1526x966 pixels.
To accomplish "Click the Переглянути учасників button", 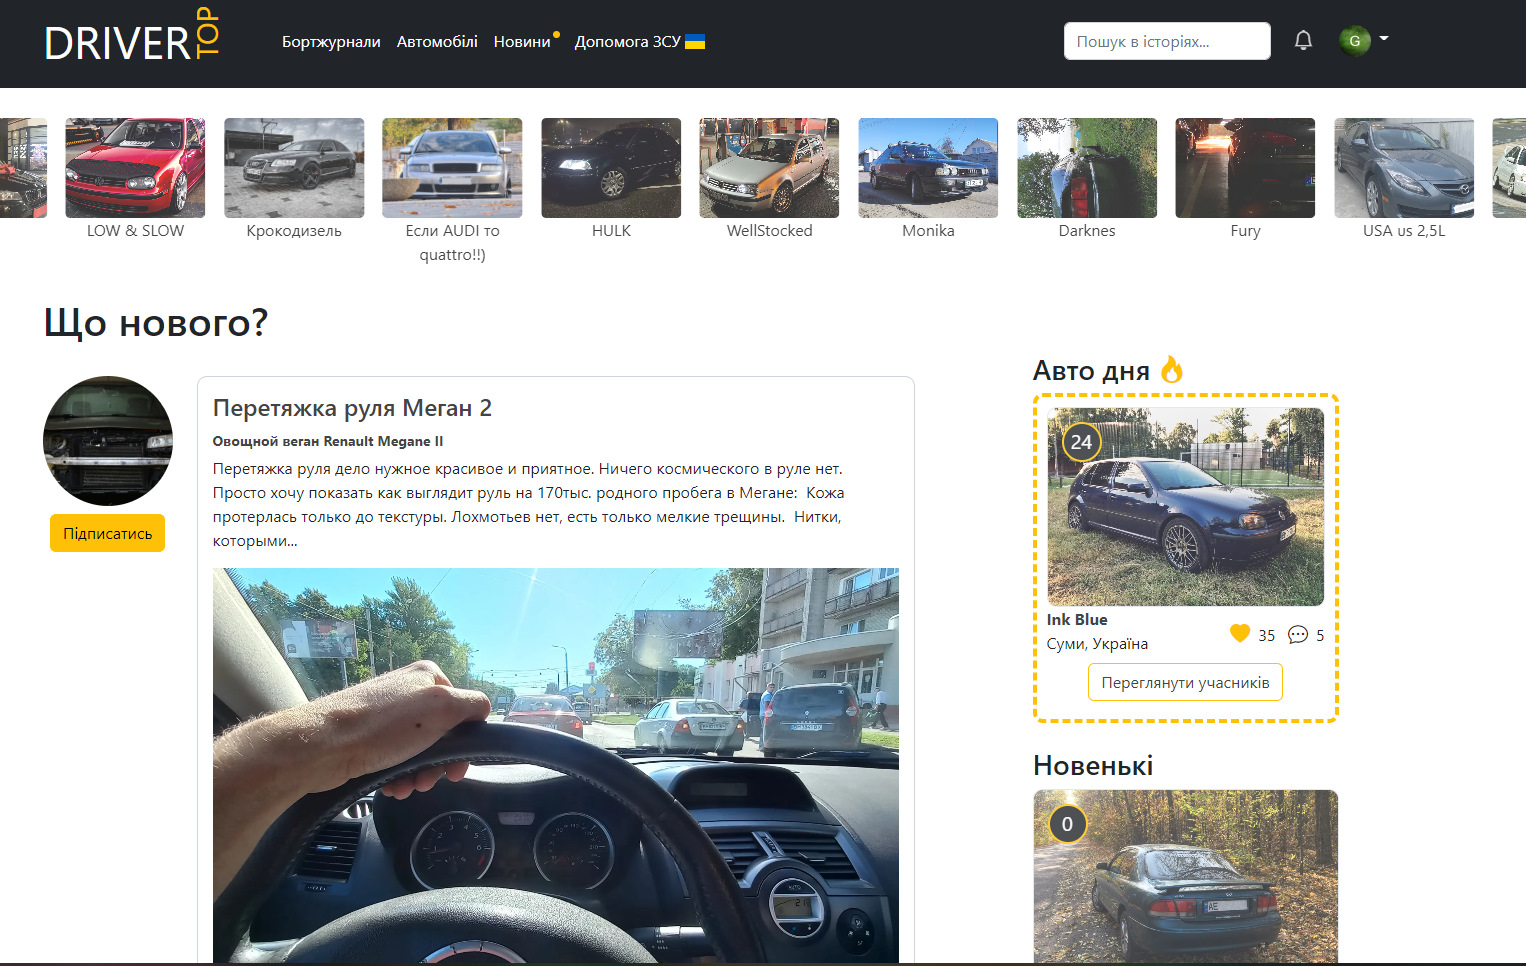I will [x=1185, y=682].
